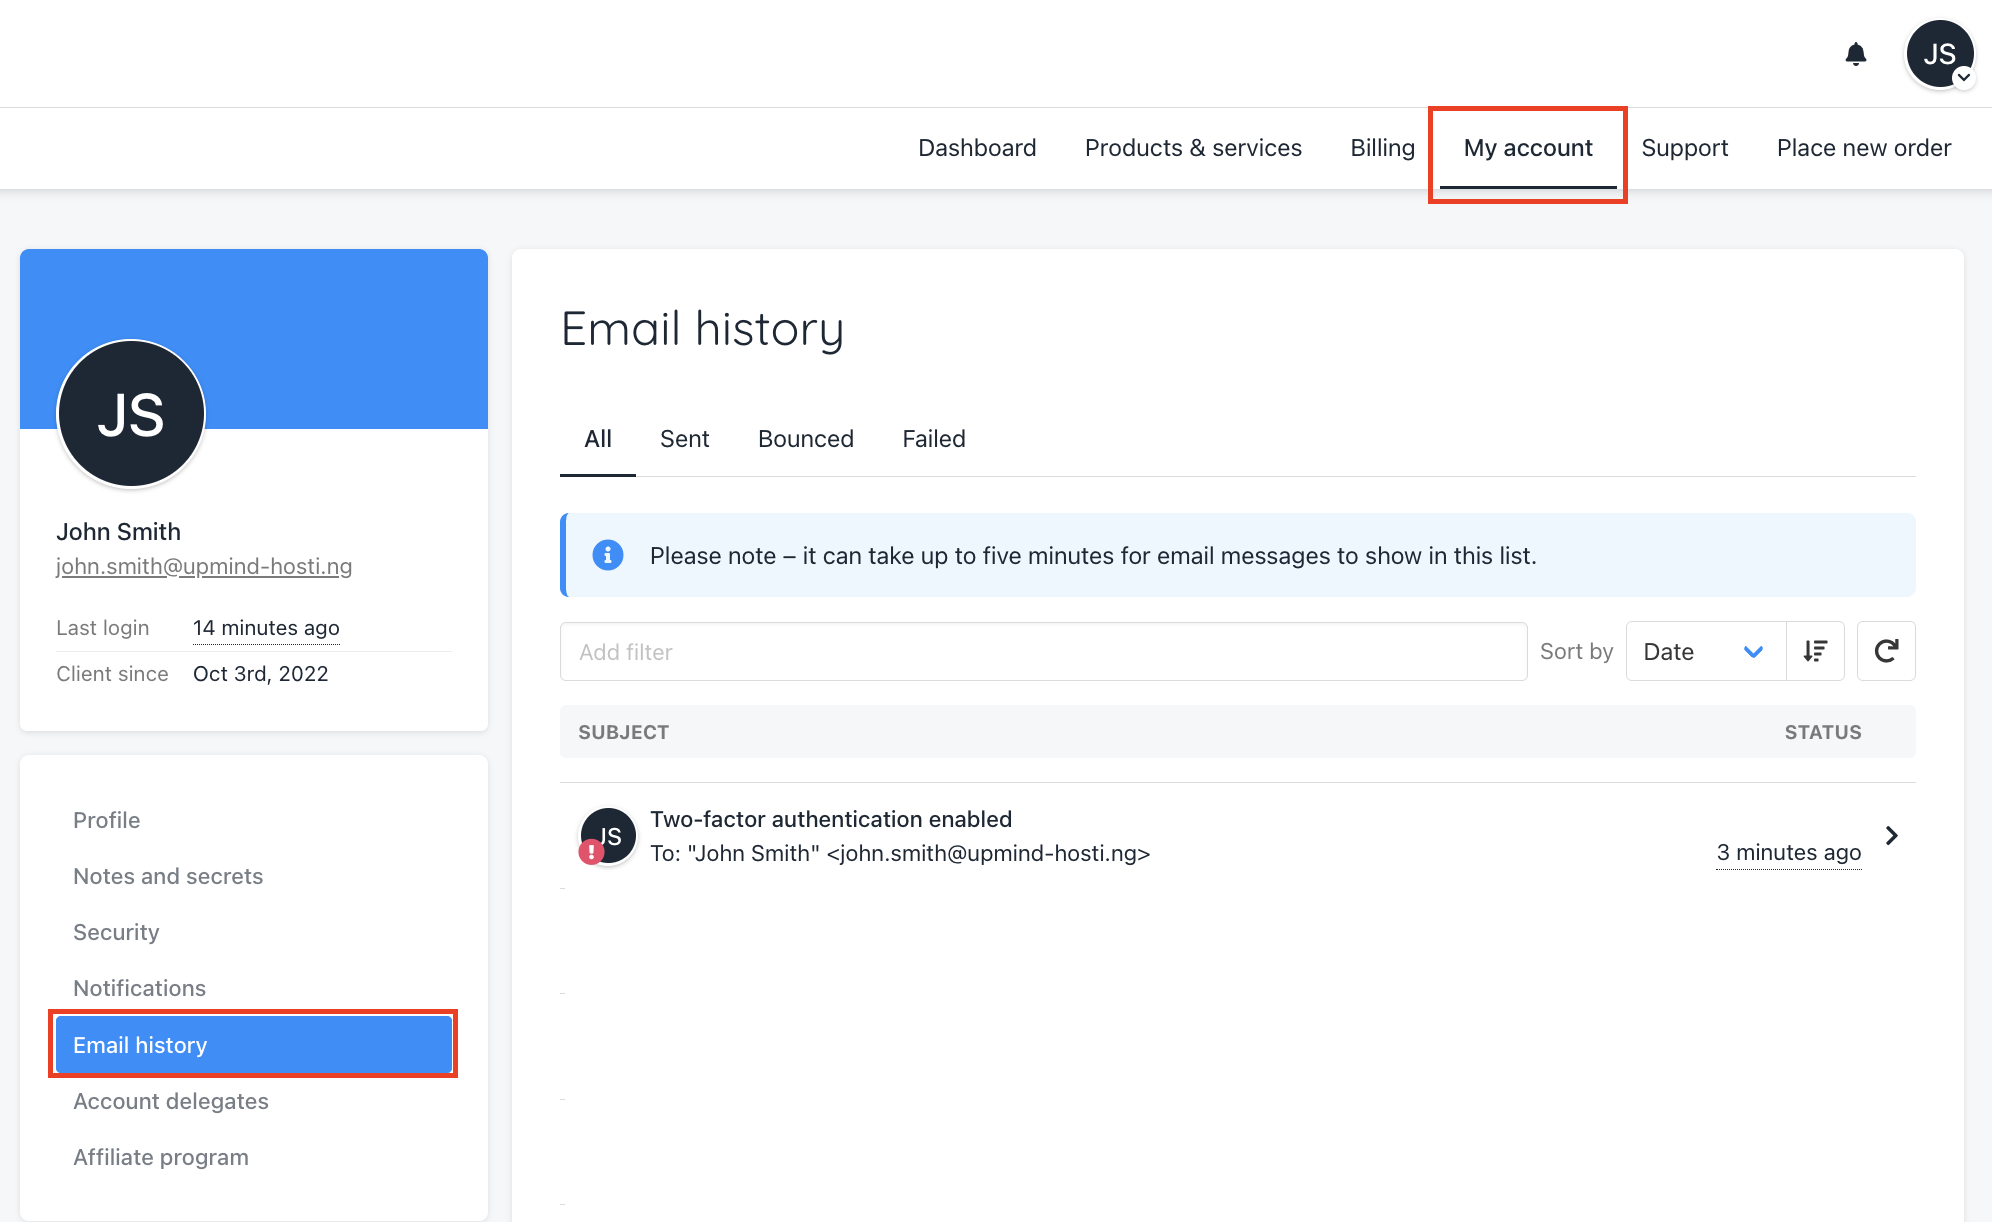Open Place new order page

pos(1863,148)
